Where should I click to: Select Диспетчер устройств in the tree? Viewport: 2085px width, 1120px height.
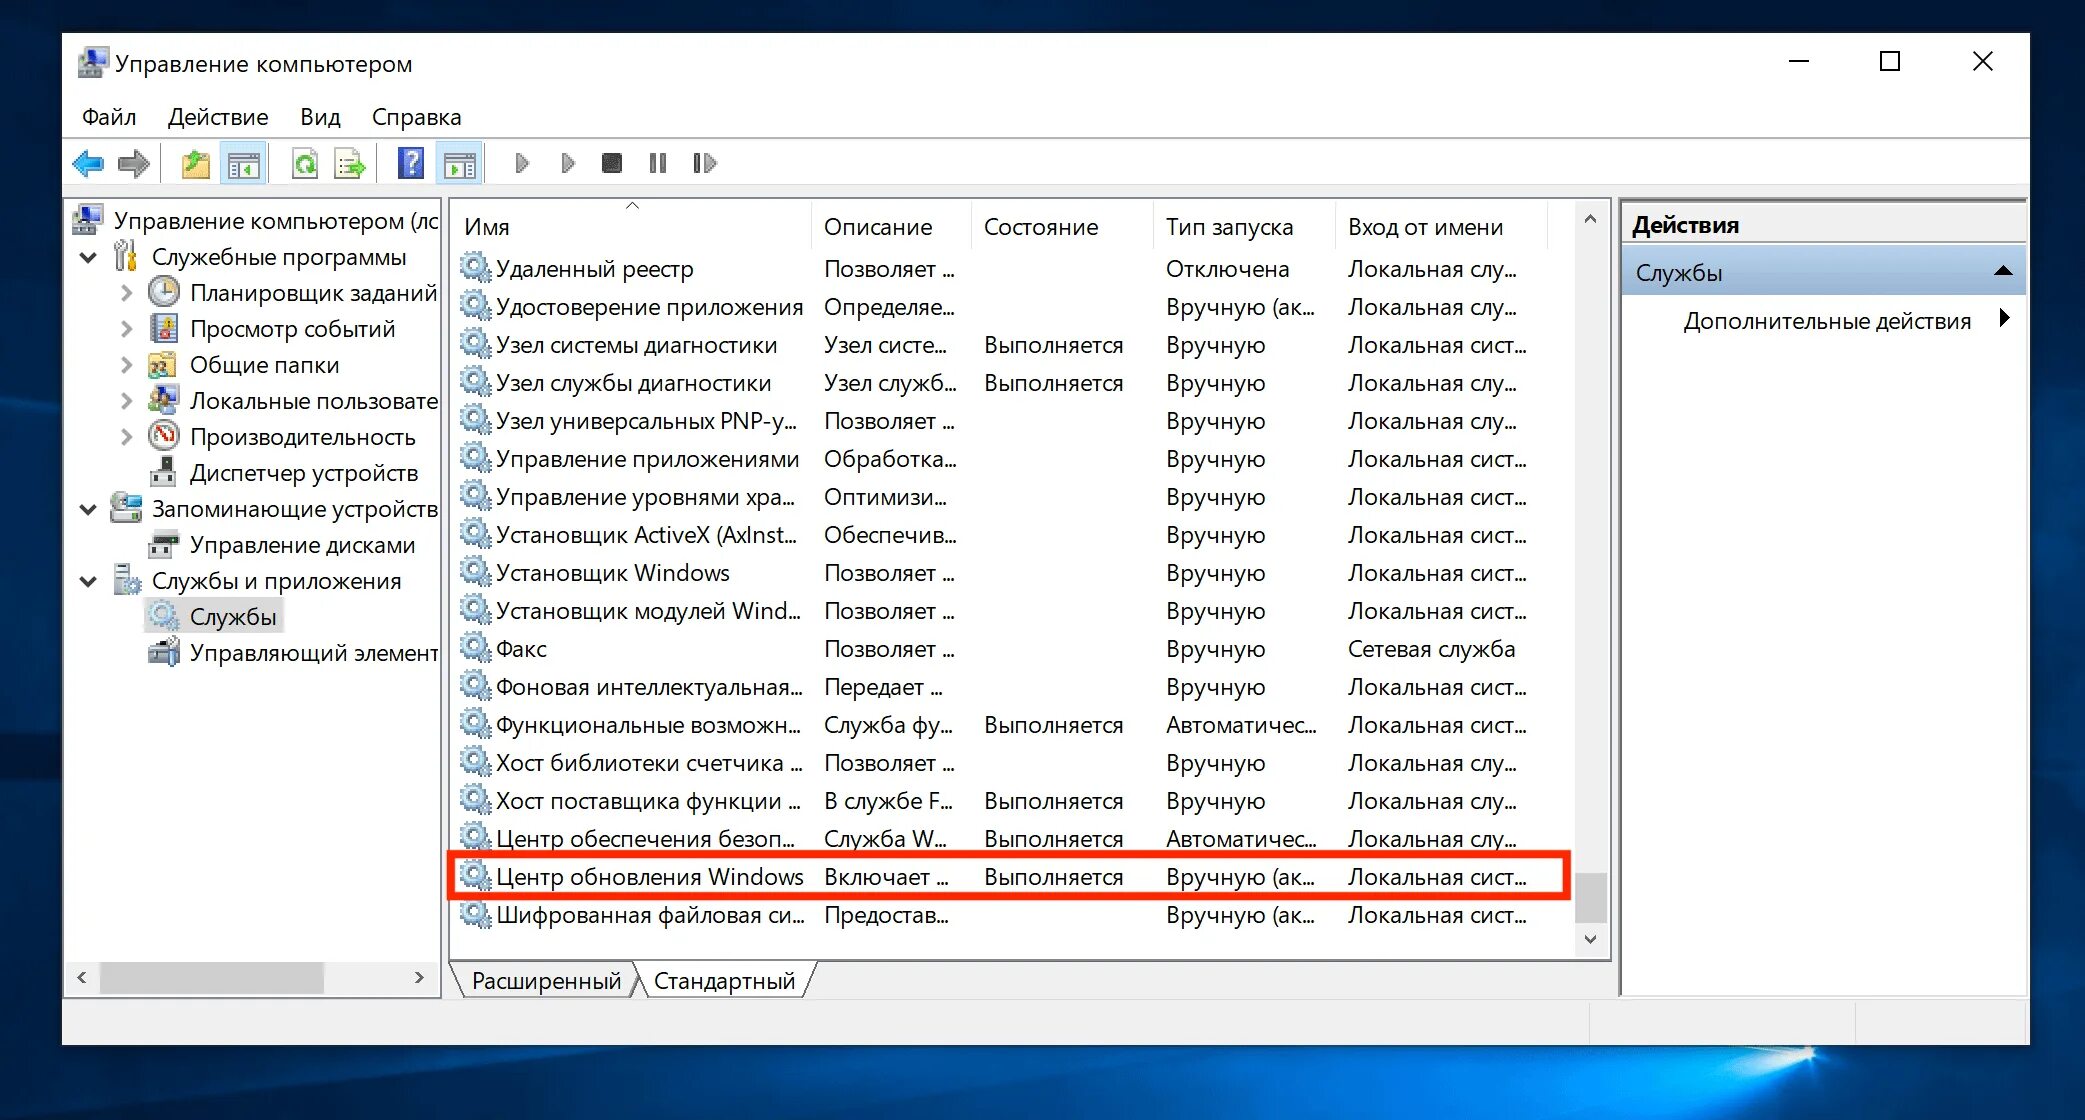click(303, 473)
